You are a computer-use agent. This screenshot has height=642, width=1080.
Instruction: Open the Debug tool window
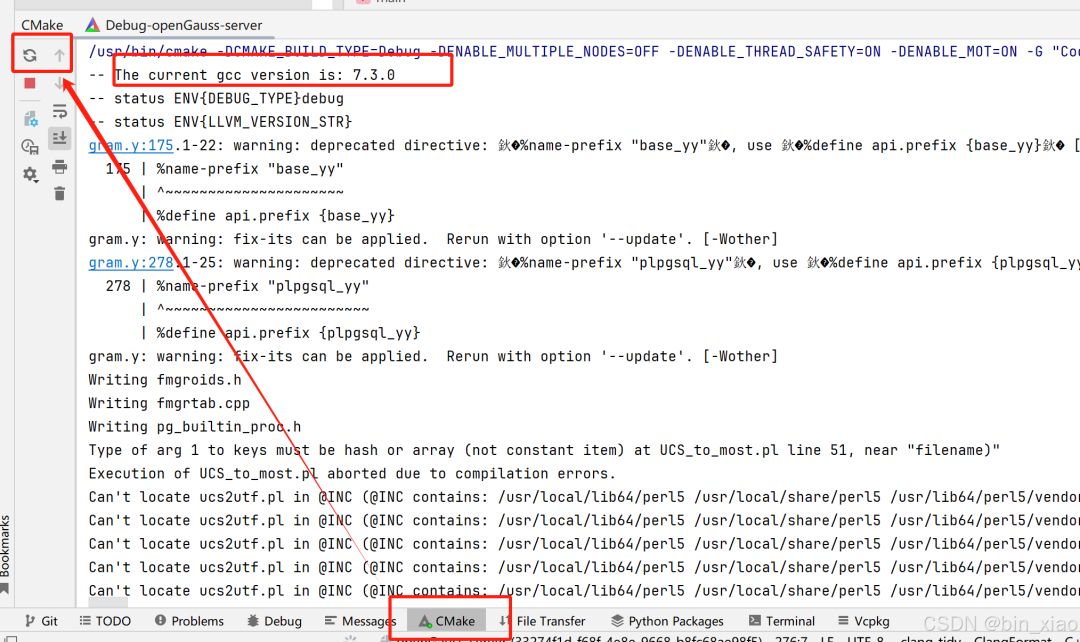coord(274,621)
